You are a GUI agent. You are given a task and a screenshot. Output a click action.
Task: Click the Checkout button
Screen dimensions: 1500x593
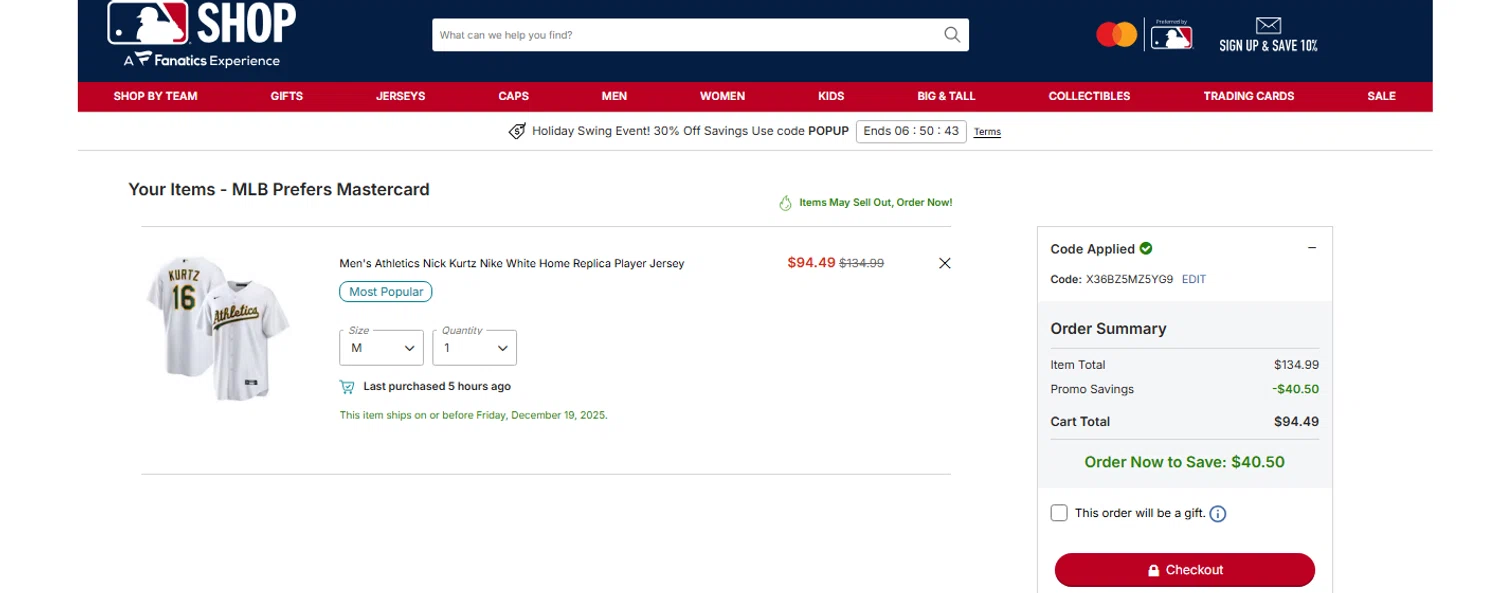(x=1185, y=570)
